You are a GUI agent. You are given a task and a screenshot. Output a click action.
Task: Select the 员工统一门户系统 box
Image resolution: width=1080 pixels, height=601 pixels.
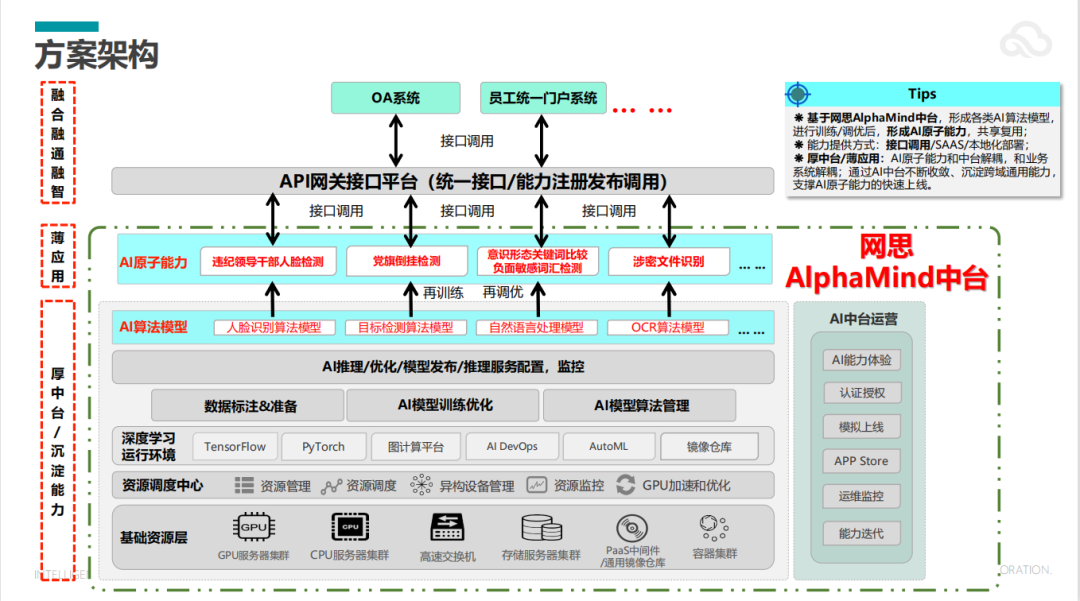point(543,98)
